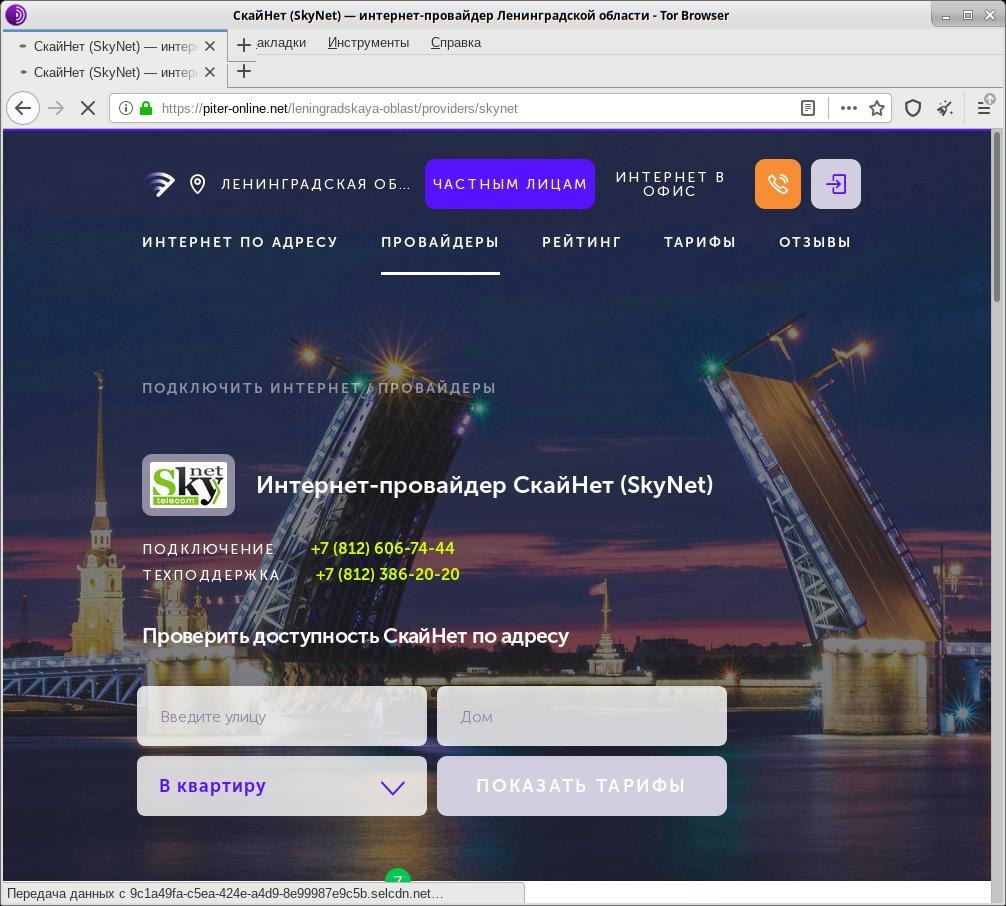Maximize the Tor Browser window

[968, 15]
